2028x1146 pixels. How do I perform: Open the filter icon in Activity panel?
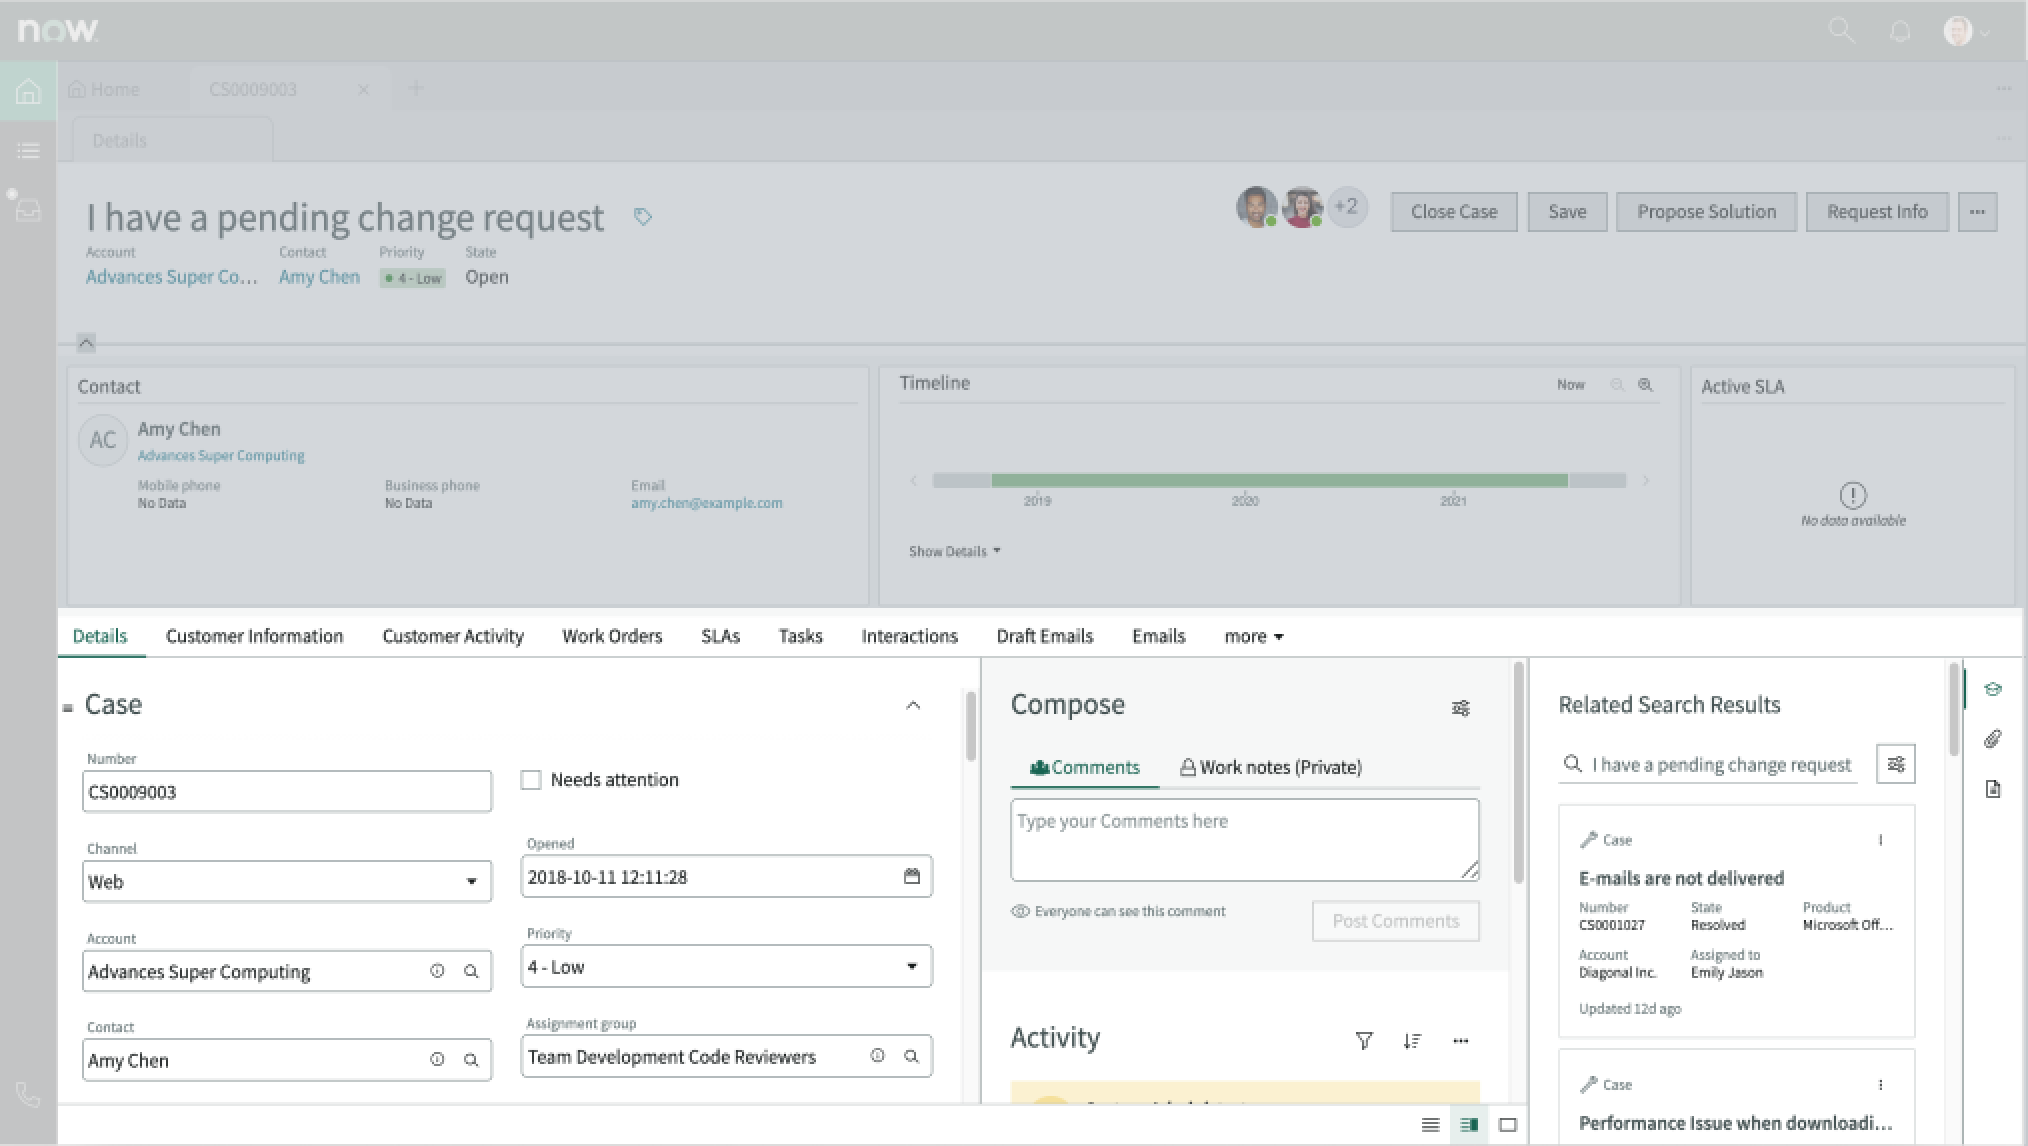1364,1040
